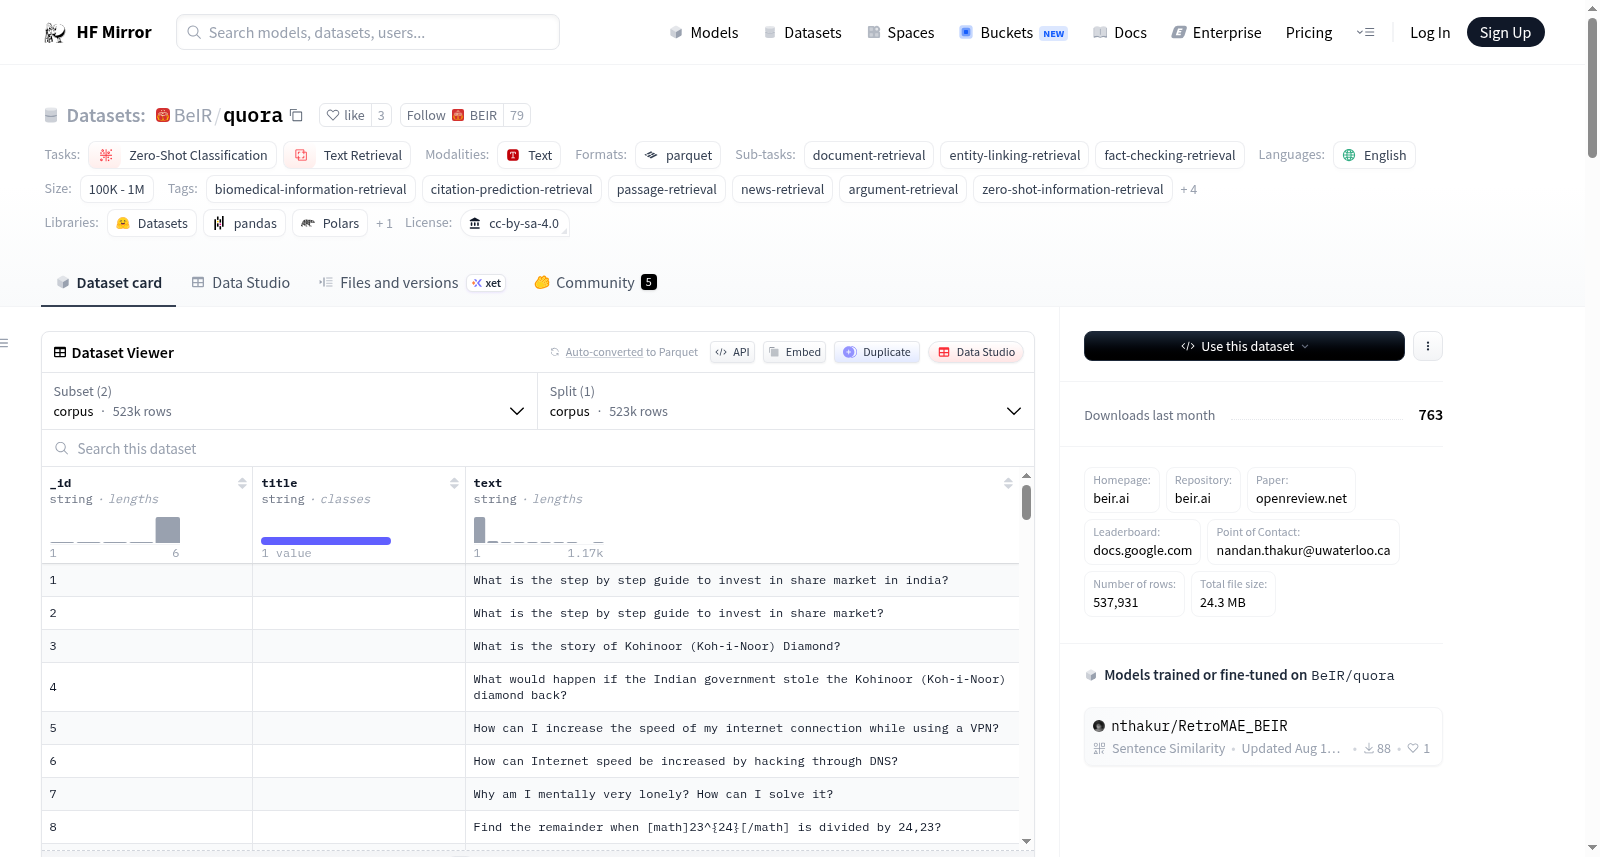Click the BeIR organization avatar icon
1600x857 pixels.
pos(163,115)
